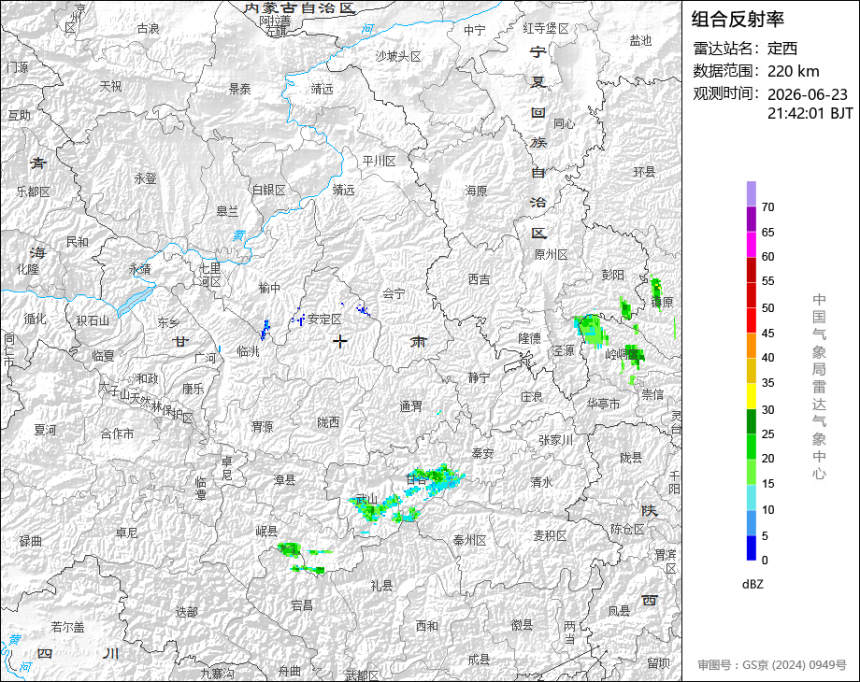Screen dimensions: 860x682
Task: Click the 同心 map label
Action: point(563,123)
